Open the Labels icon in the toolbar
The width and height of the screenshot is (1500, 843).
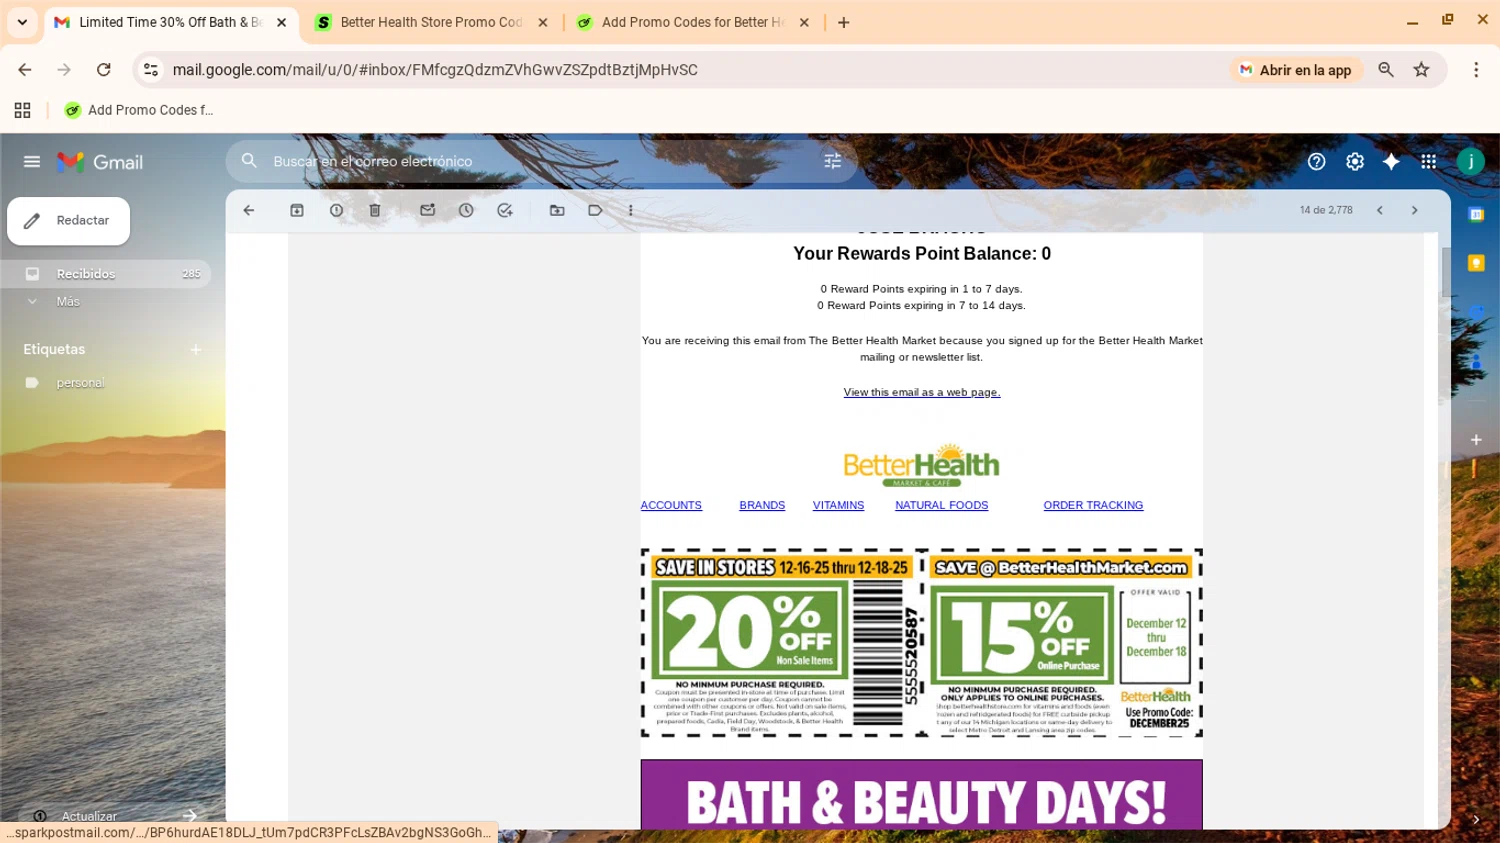pyautogui.click(x=595, y=210)
